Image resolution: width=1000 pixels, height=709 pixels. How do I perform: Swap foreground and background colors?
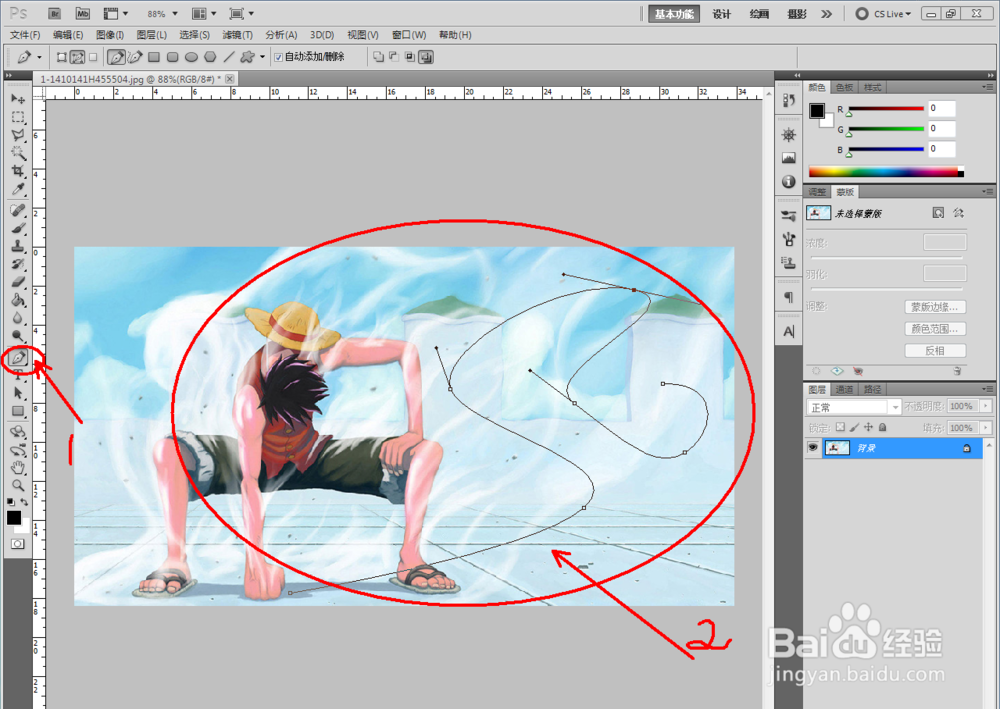point(24,502)
